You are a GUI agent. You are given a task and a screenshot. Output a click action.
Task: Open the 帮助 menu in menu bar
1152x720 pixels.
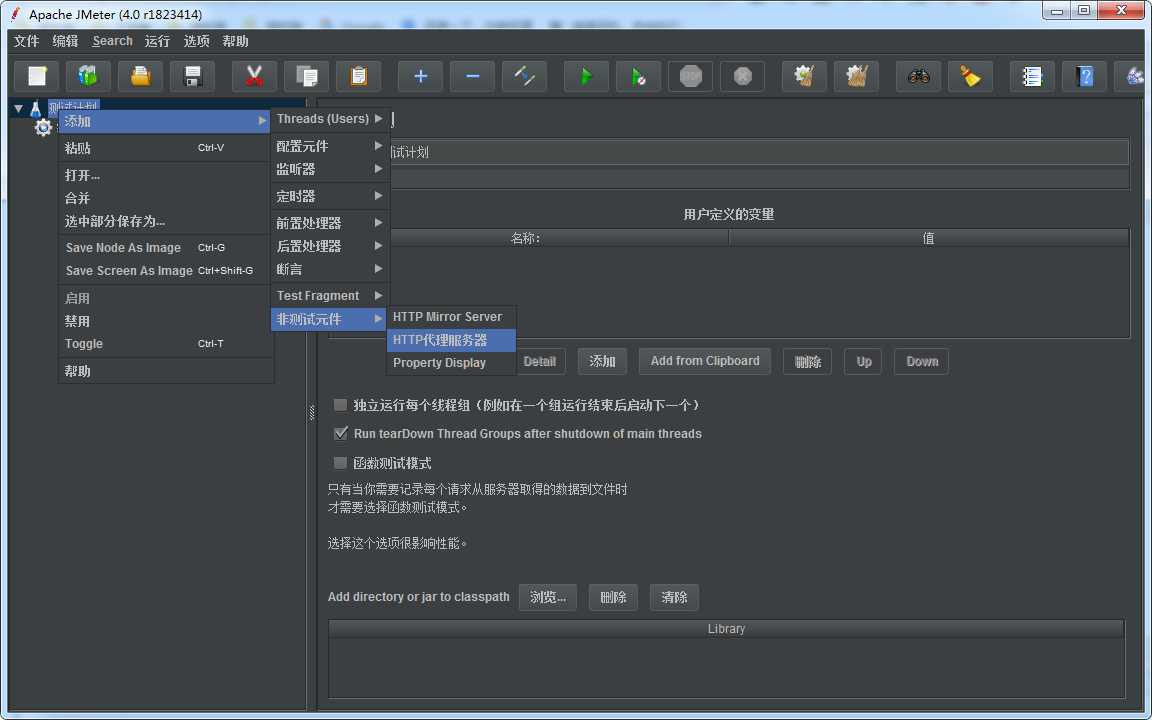tap(236, 41)
